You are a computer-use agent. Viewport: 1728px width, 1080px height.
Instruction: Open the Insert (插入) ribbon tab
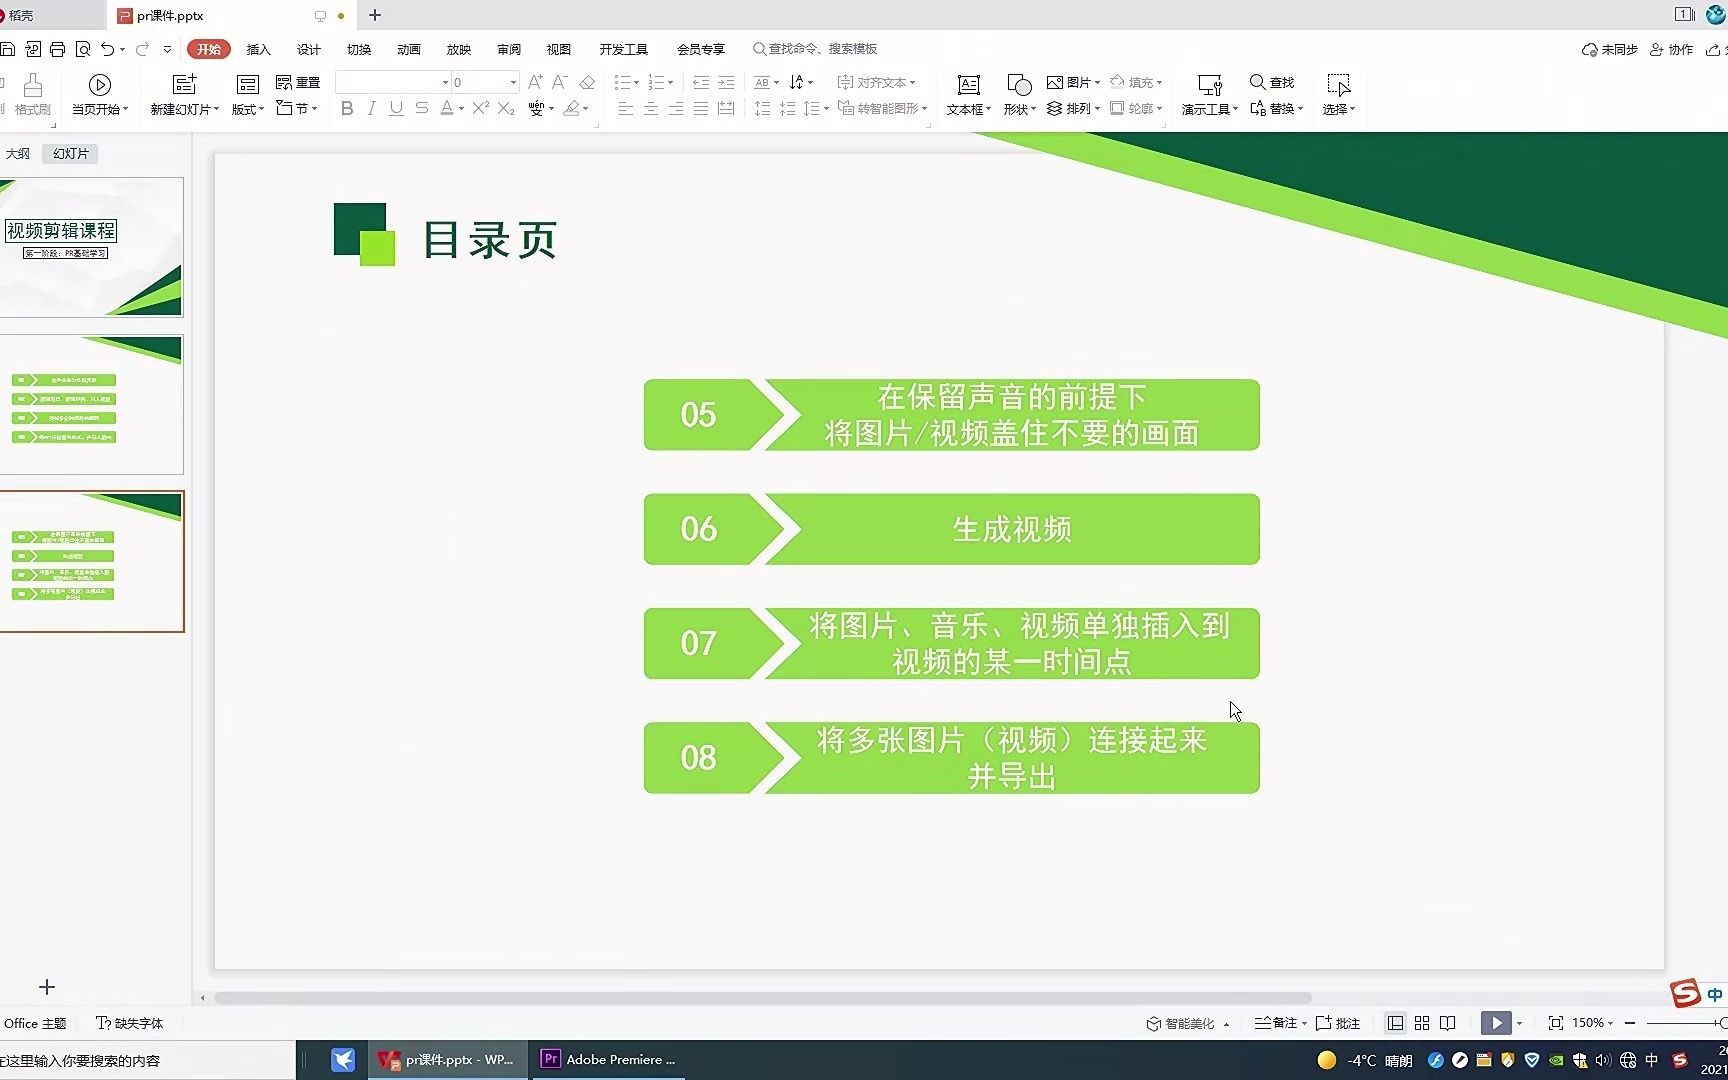pyautogui.click(x=259, y=49)
